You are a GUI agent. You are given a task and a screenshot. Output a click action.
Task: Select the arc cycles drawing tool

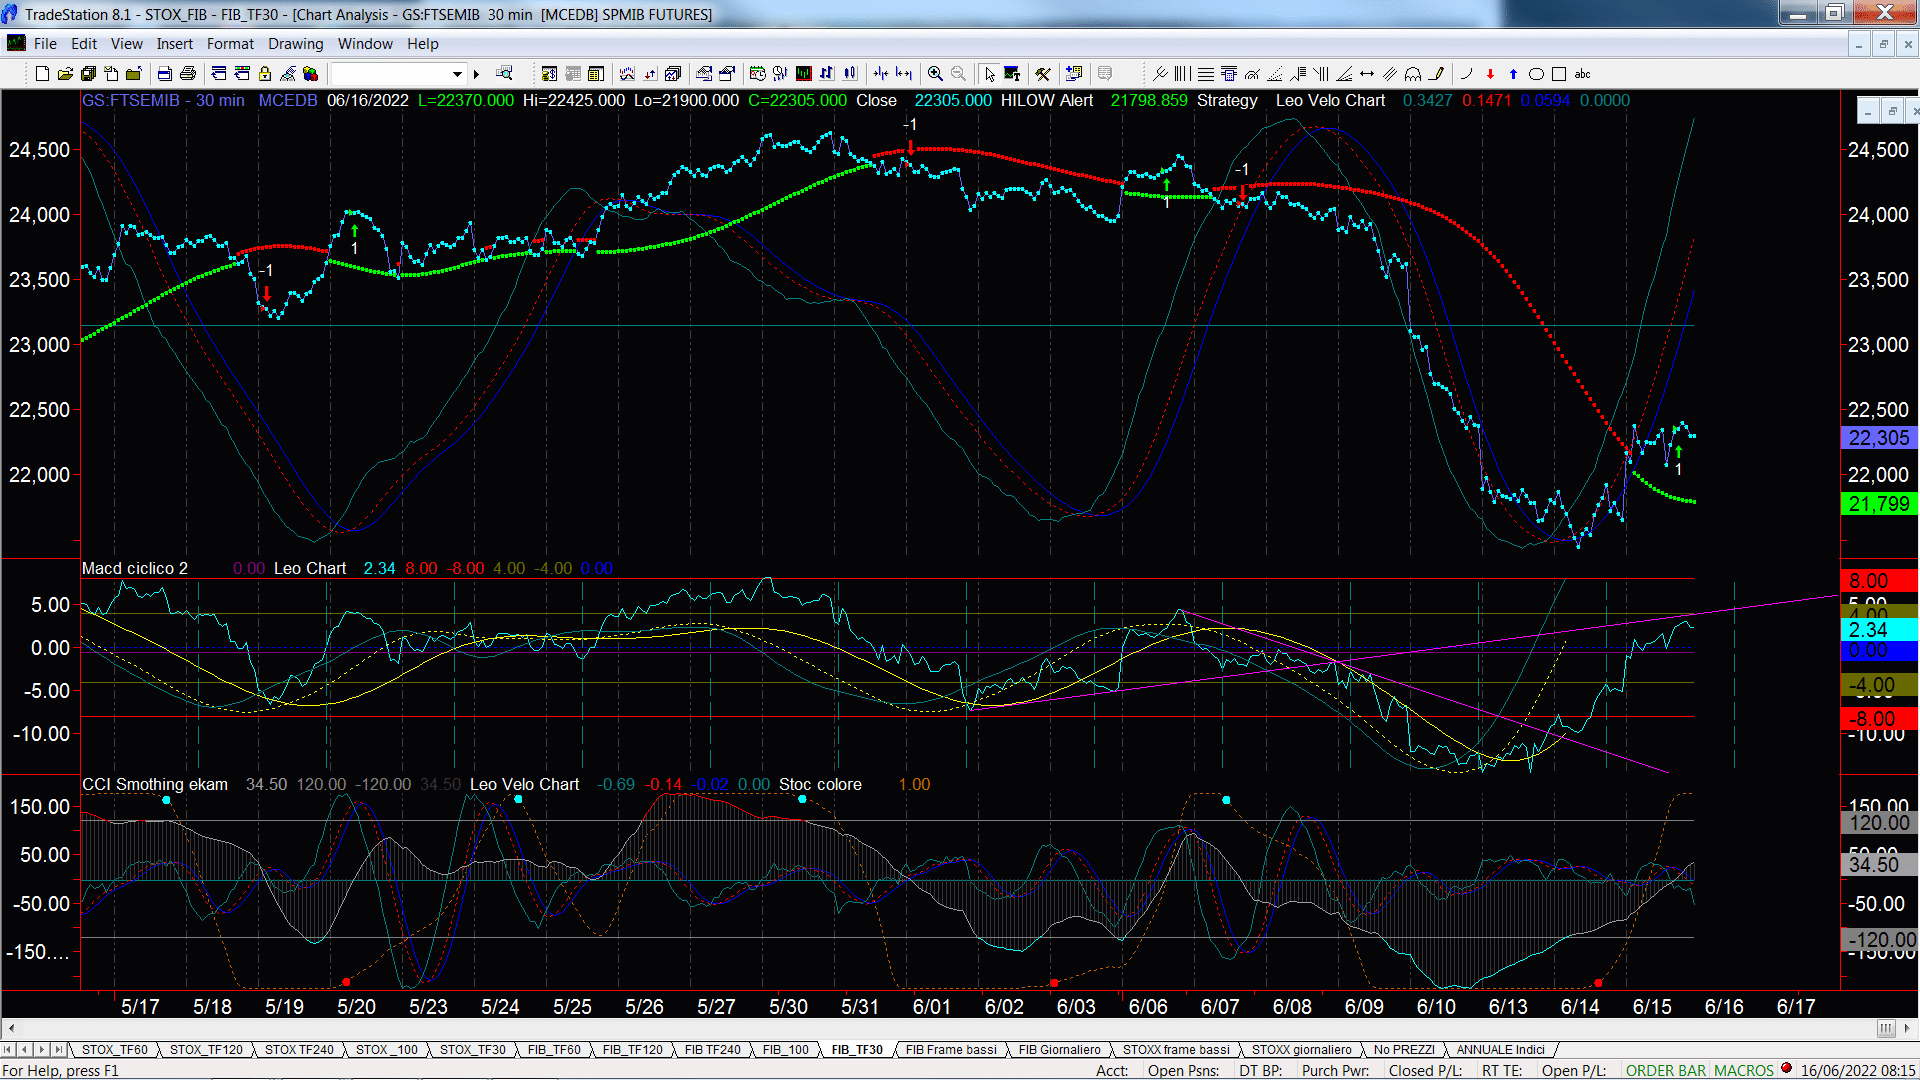pyautogui.click(x=1413, y=74)
